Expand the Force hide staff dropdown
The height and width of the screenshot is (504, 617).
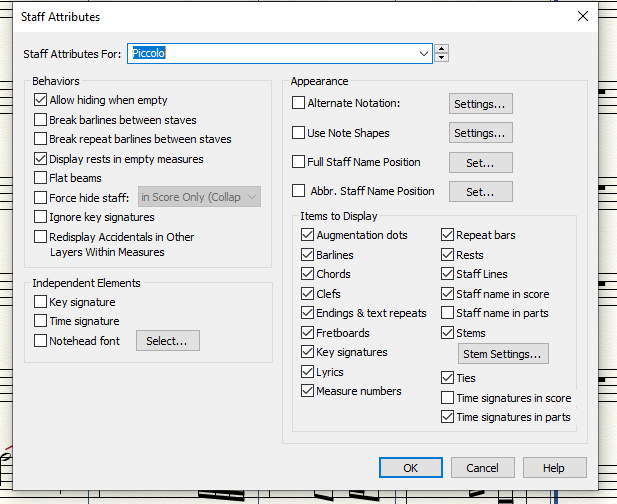[251, 197]
